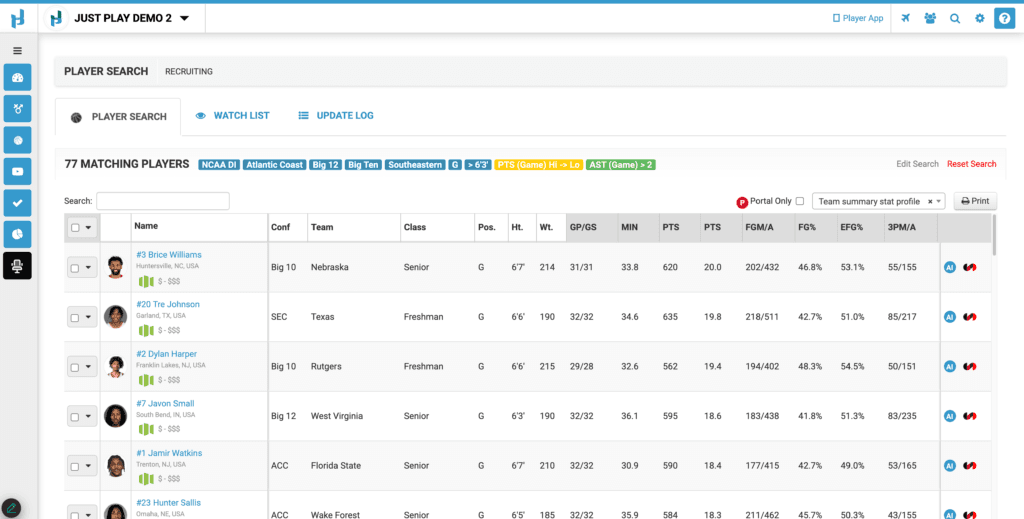Click the Edit Search link
The image size is (1024, 519).
[x=917, y=164]
